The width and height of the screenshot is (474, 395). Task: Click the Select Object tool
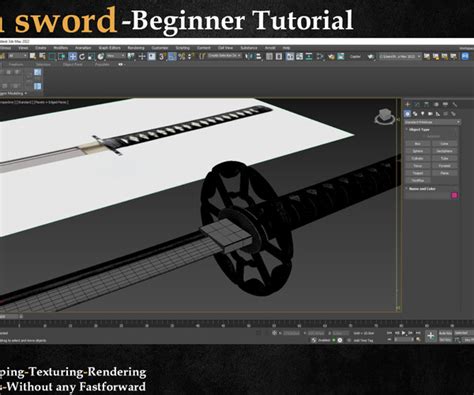33,56
